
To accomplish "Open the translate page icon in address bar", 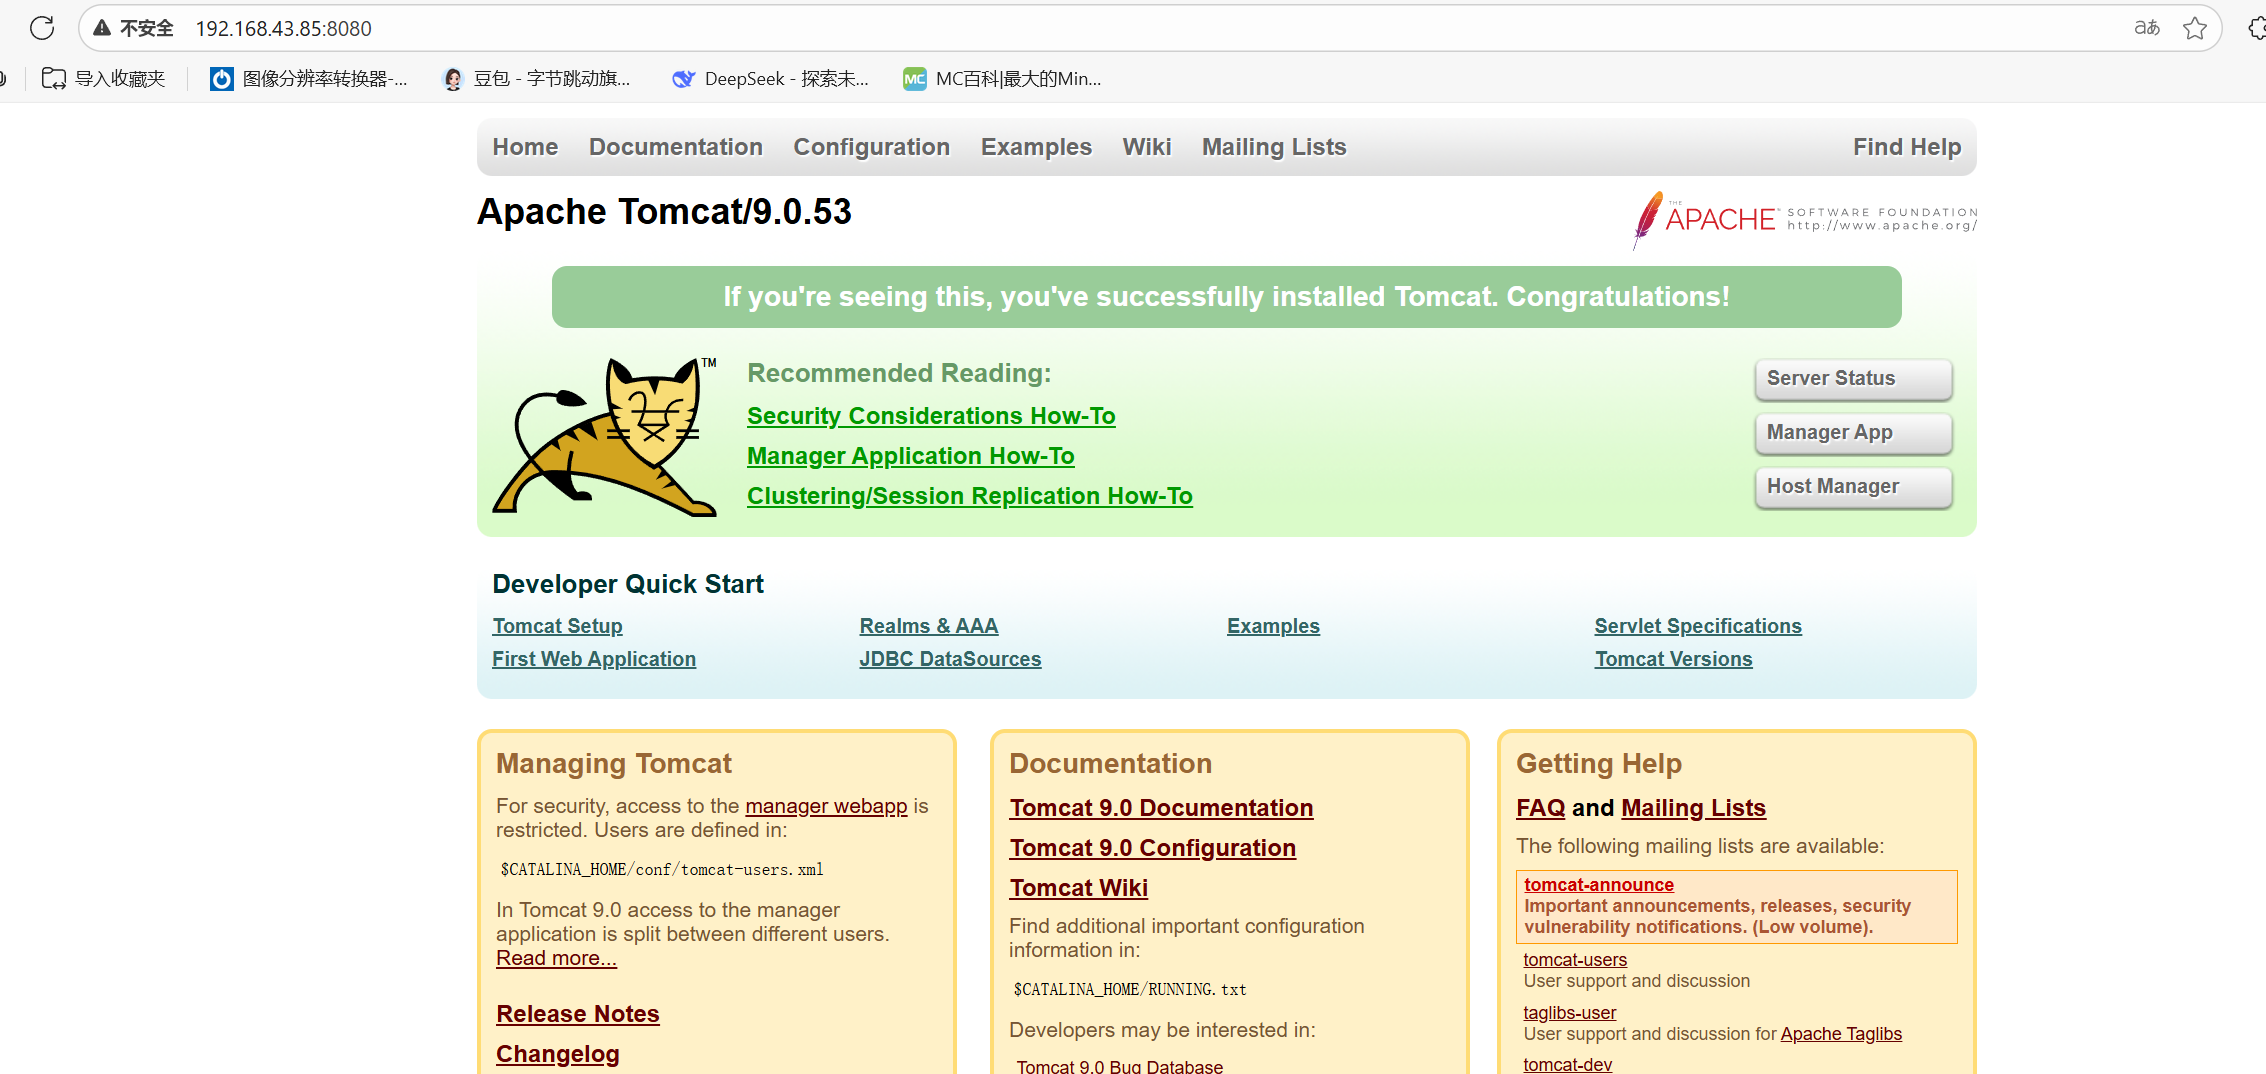I will 2146,28.
